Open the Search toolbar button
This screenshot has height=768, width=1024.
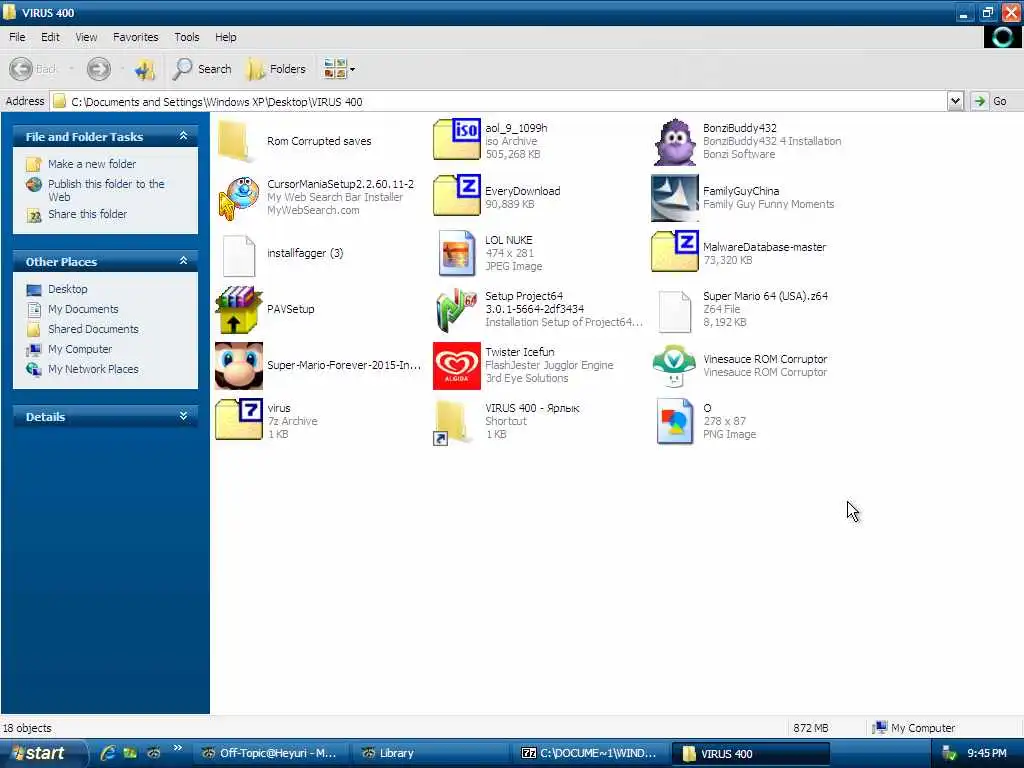tap(202, 69)
